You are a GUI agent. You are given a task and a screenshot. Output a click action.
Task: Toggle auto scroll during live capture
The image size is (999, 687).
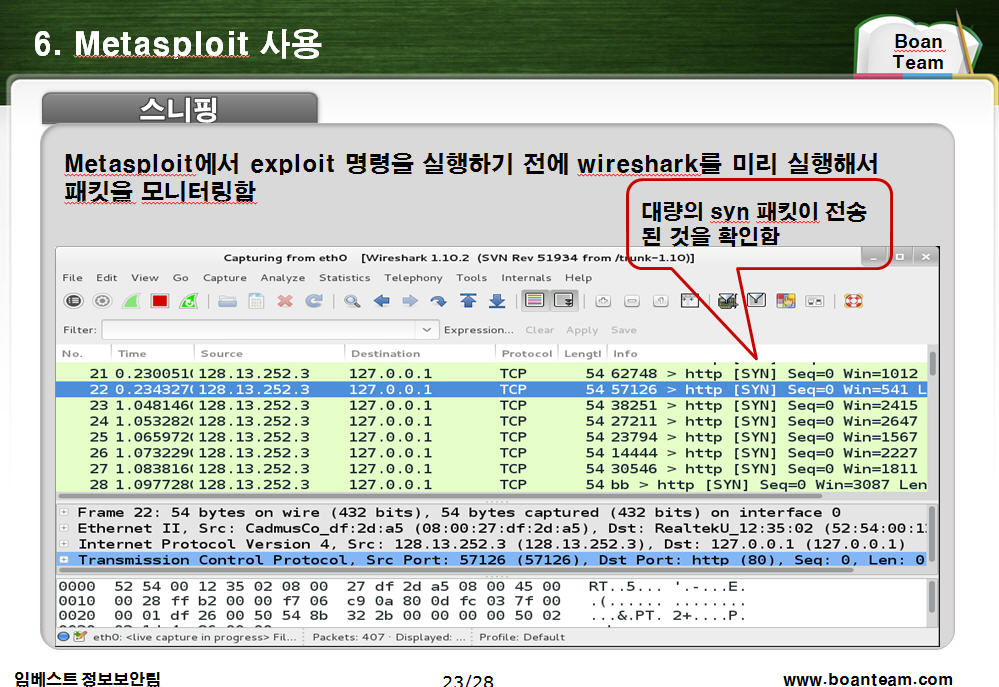tap(564, 300)
